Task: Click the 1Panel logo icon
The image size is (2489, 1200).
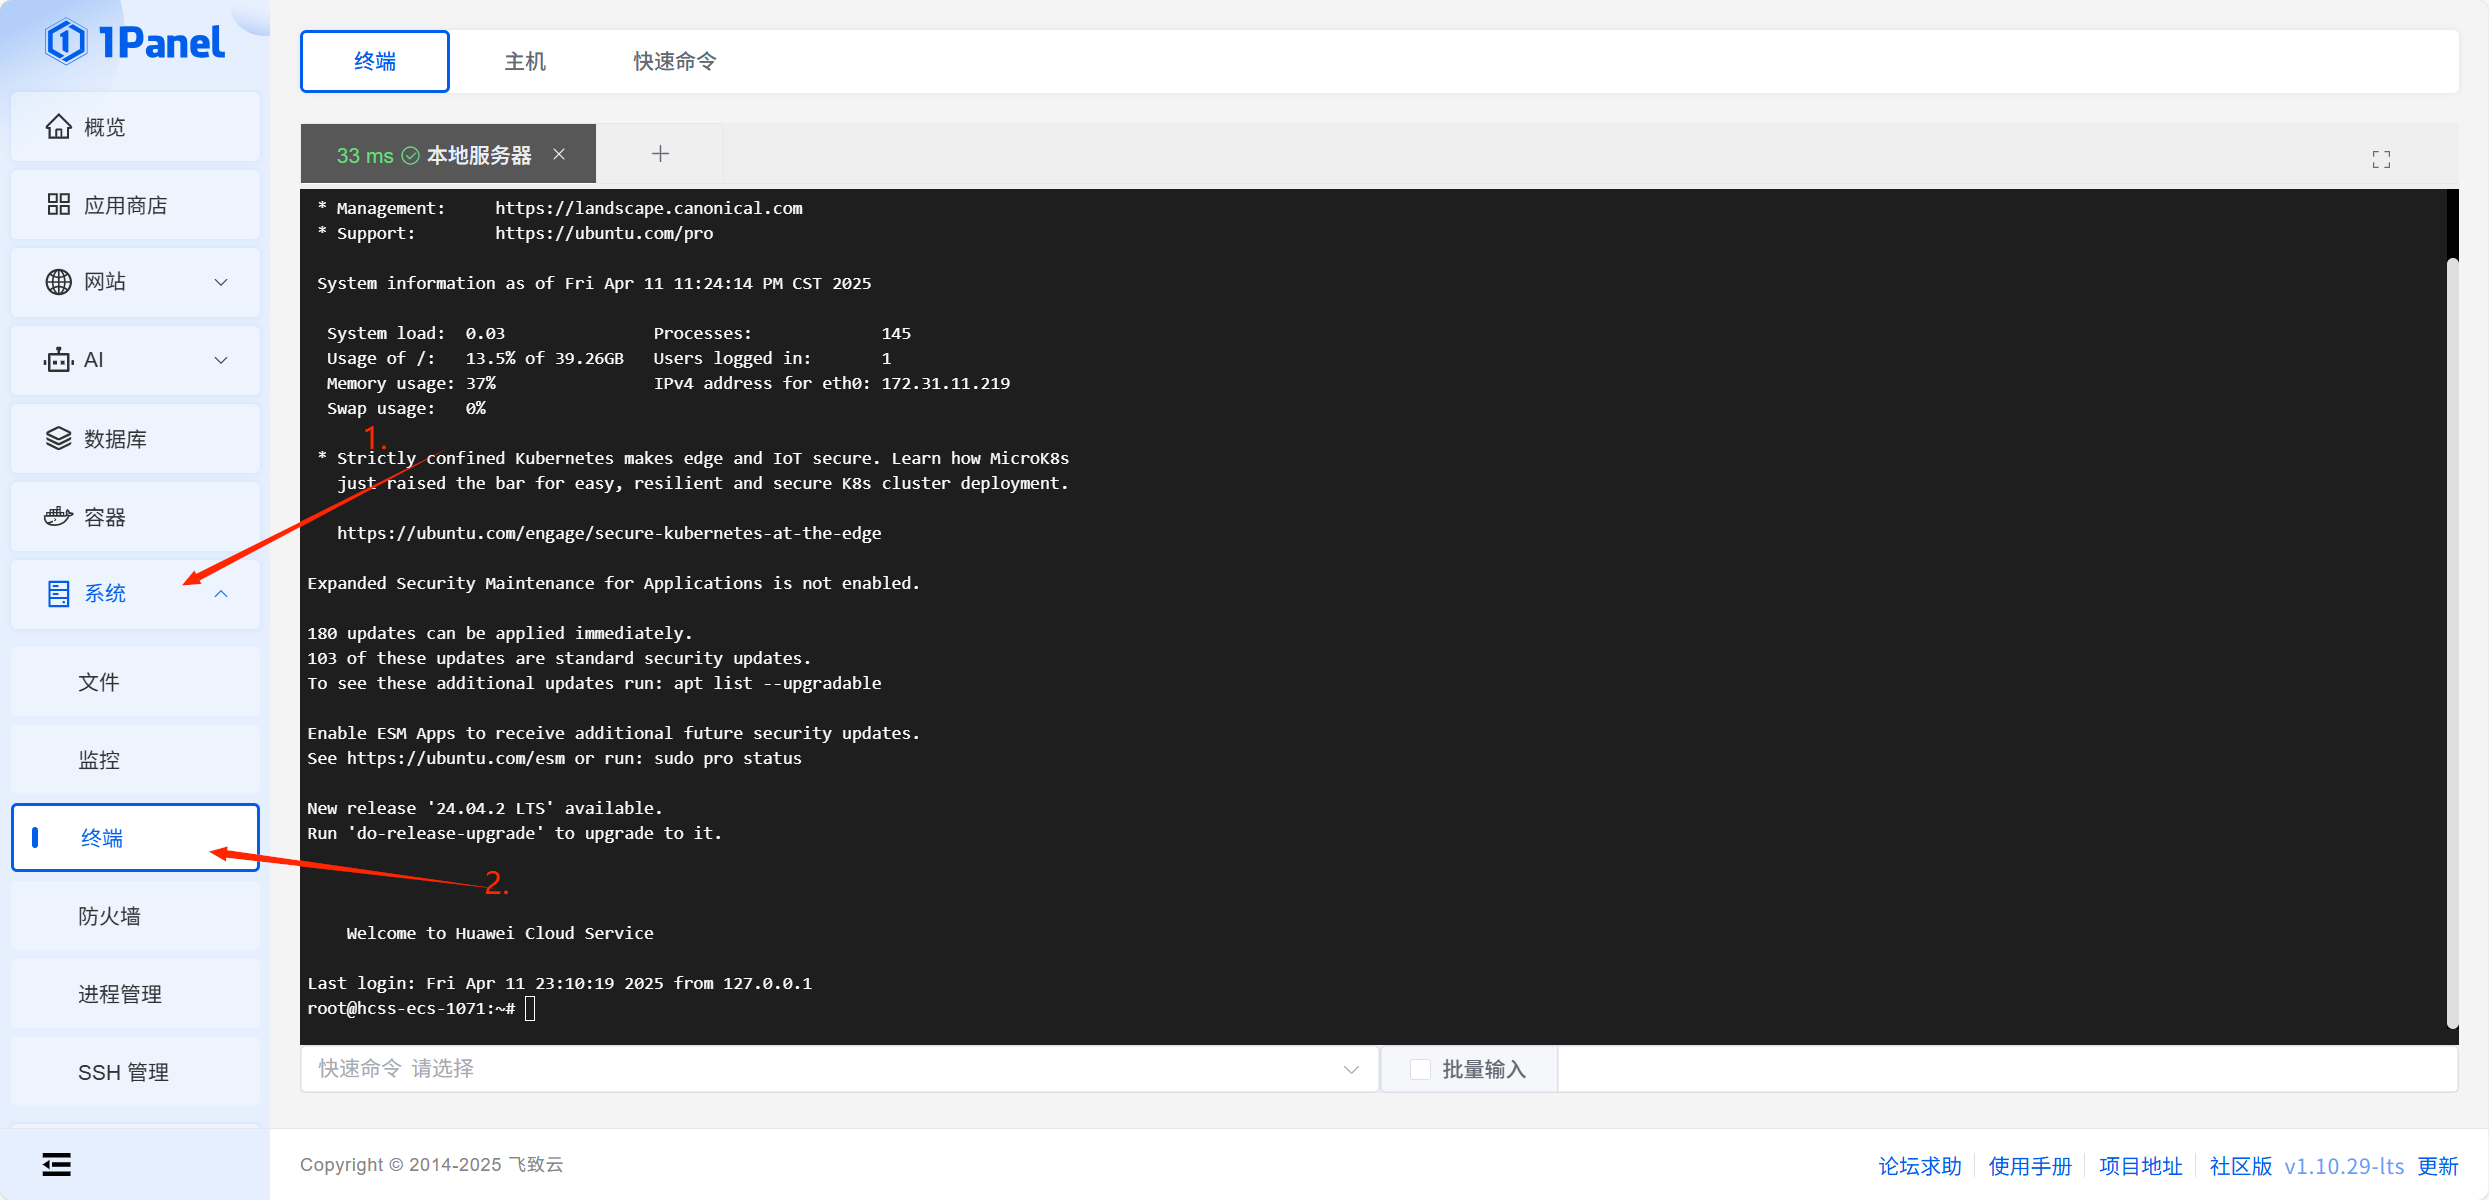Action: [66, 43]
